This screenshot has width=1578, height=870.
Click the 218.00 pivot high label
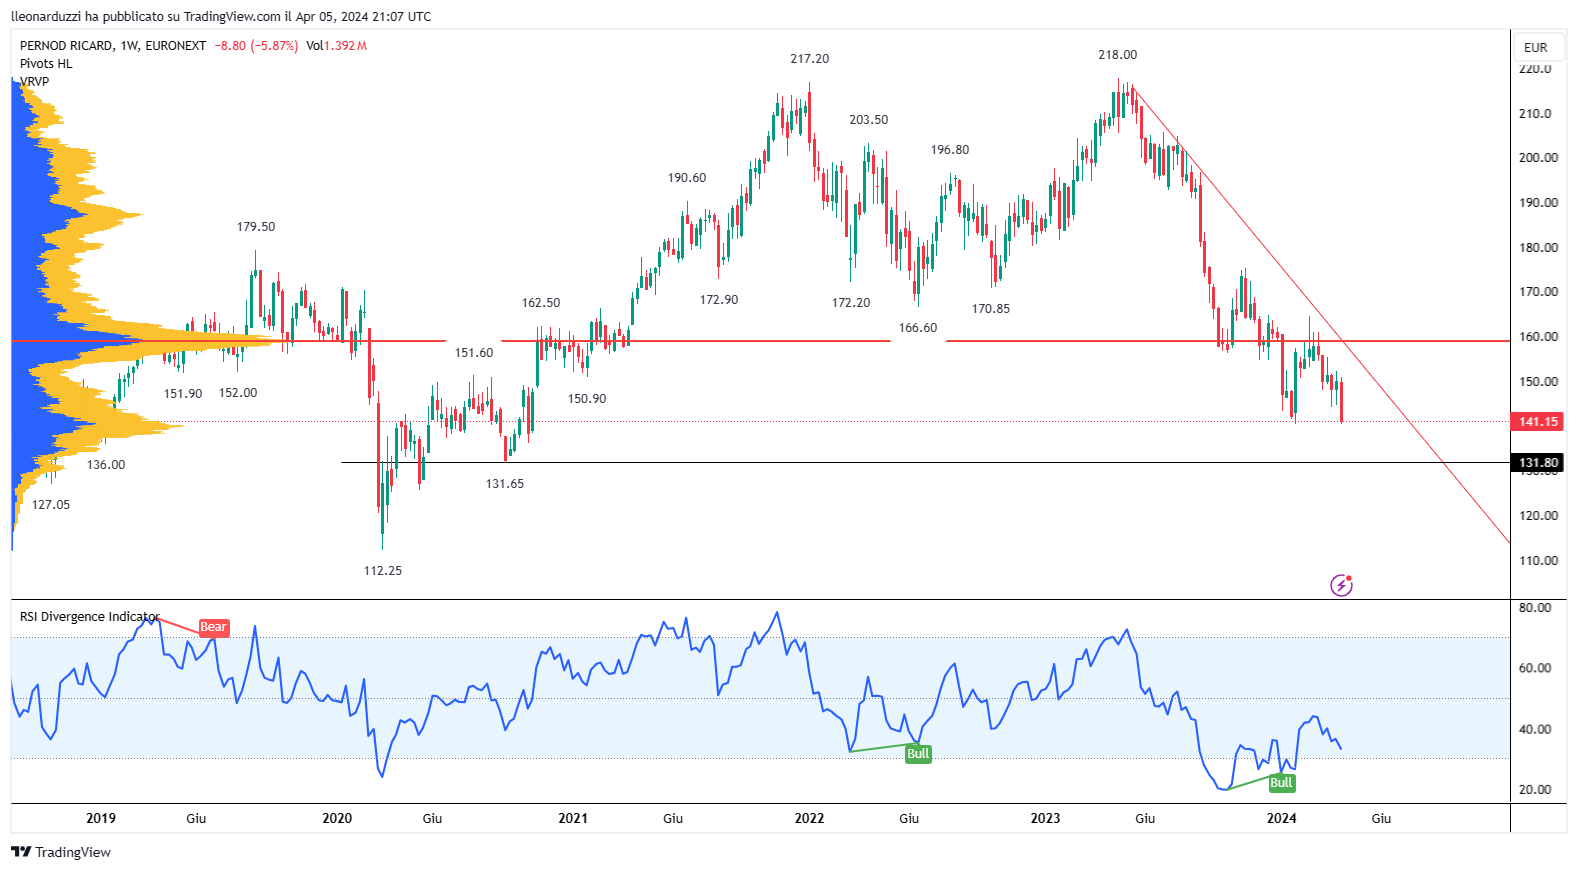click(x=1117, y=55)
